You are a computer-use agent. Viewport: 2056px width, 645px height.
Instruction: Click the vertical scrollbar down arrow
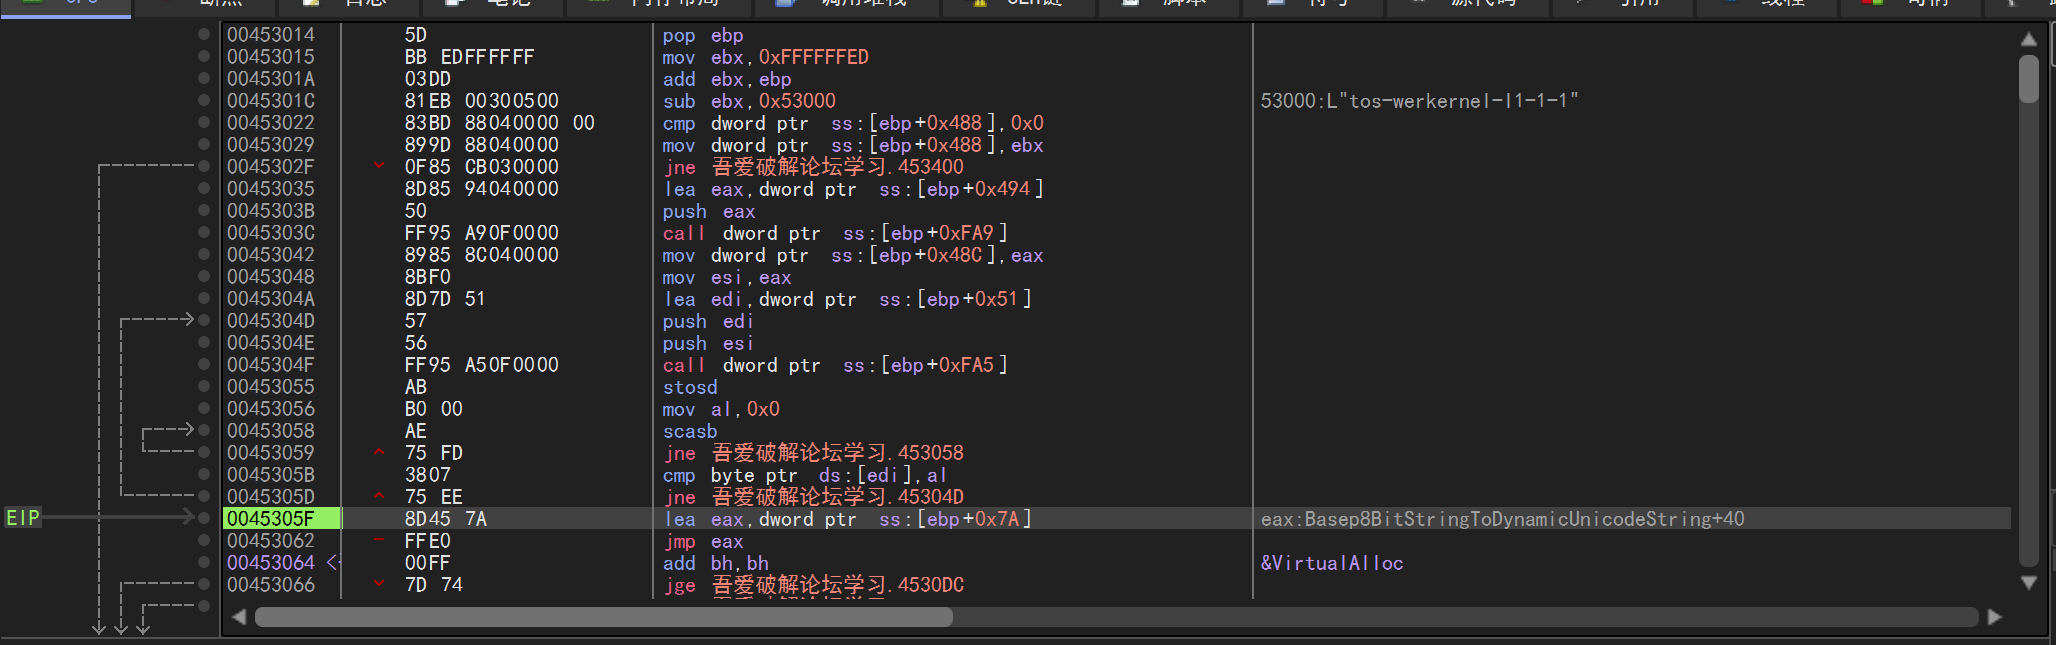tap(2028, 583)
